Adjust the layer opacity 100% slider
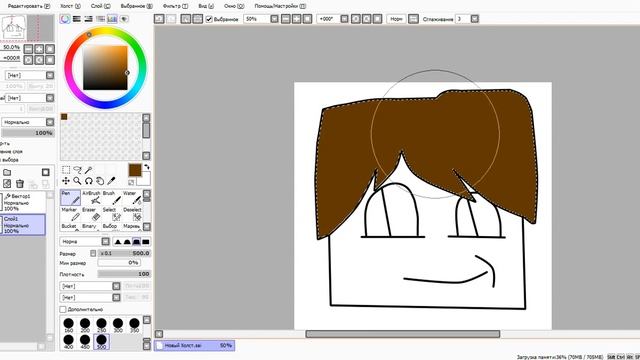 click(28, 133)
